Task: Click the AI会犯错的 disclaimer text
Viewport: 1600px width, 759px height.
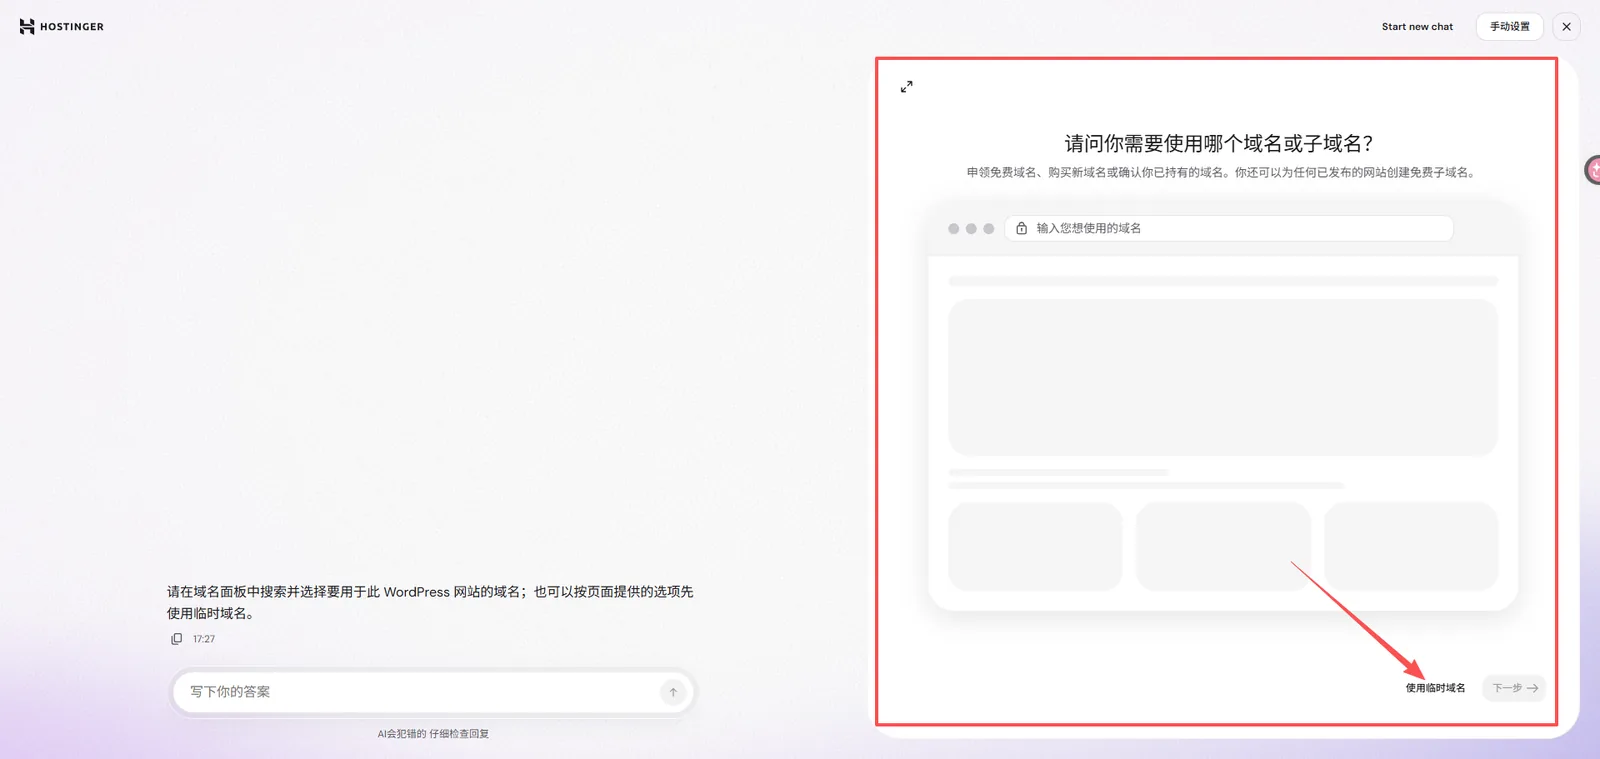Action: [433, 734]
